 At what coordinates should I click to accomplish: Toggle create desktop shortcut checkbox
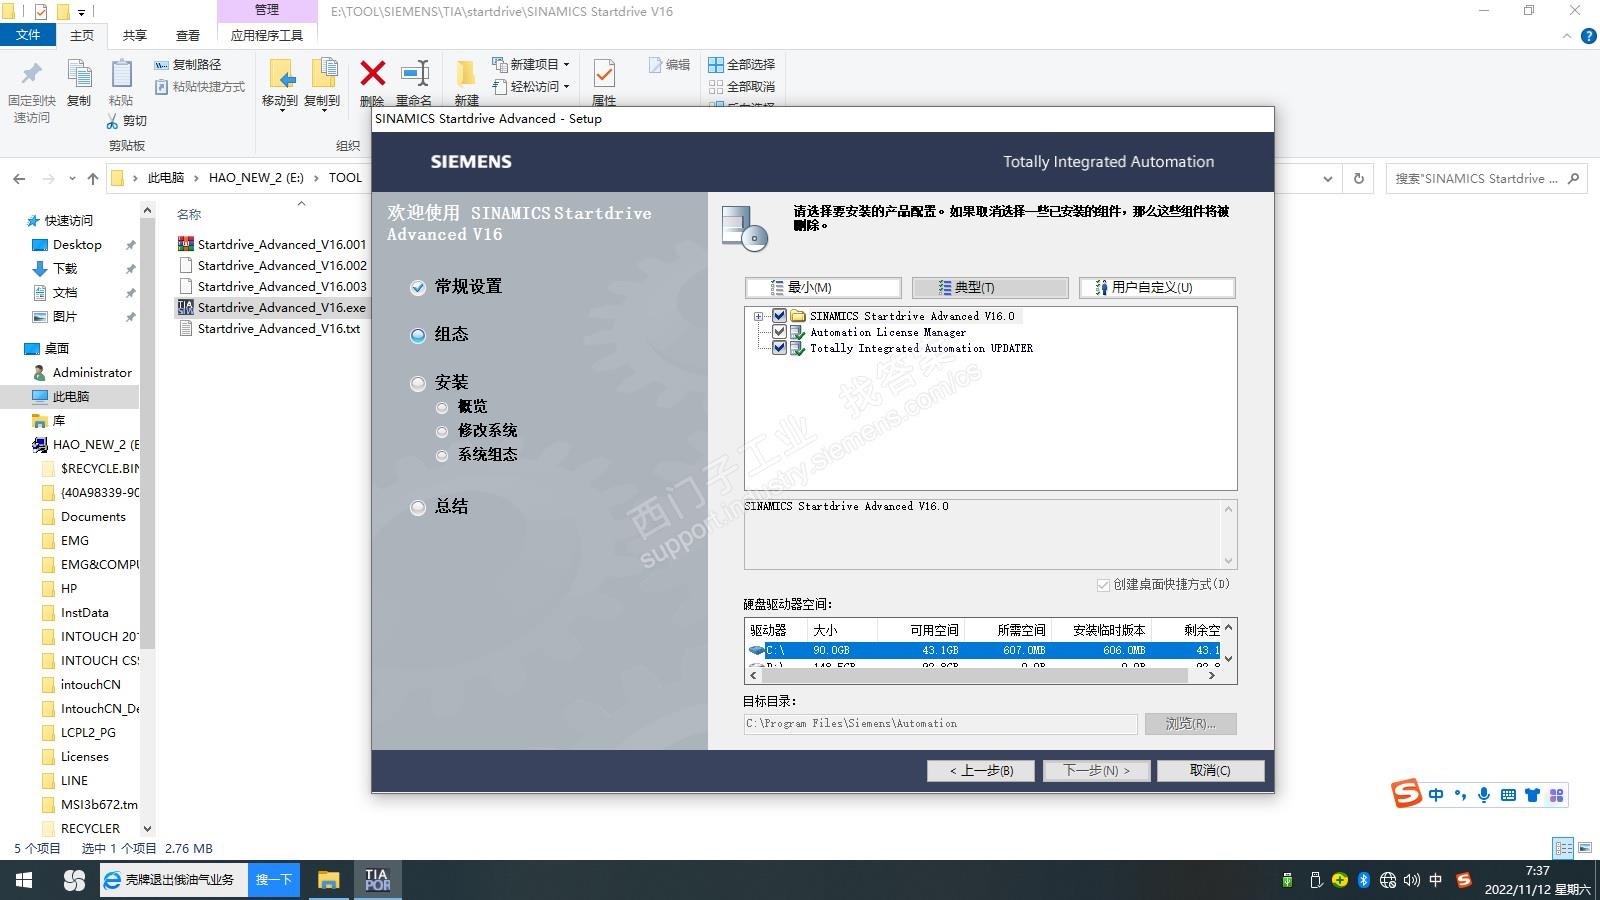coord(1103,585)
